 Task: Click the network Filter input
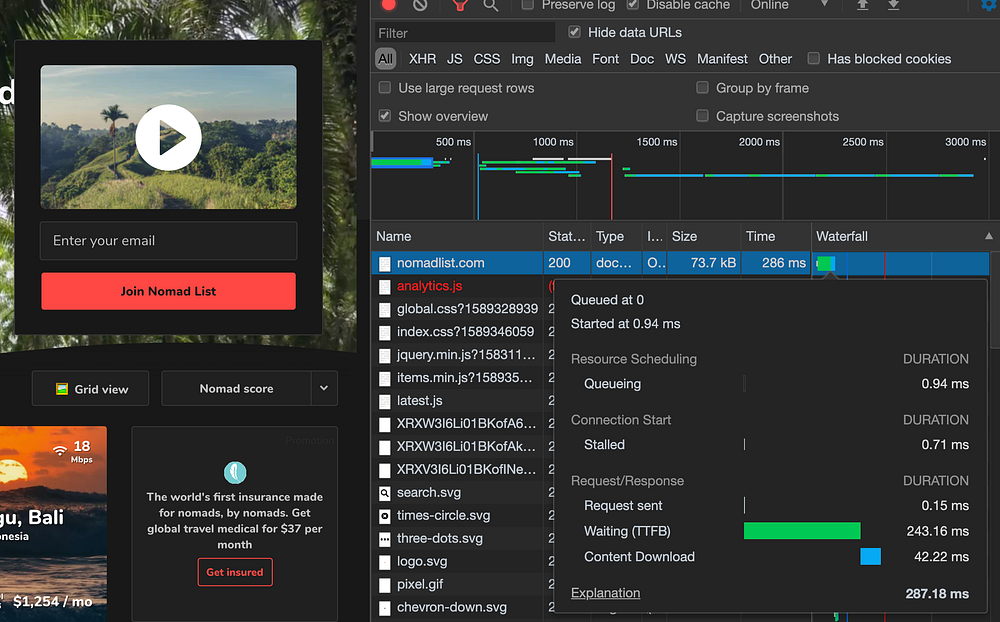click(x=464, y=33)
